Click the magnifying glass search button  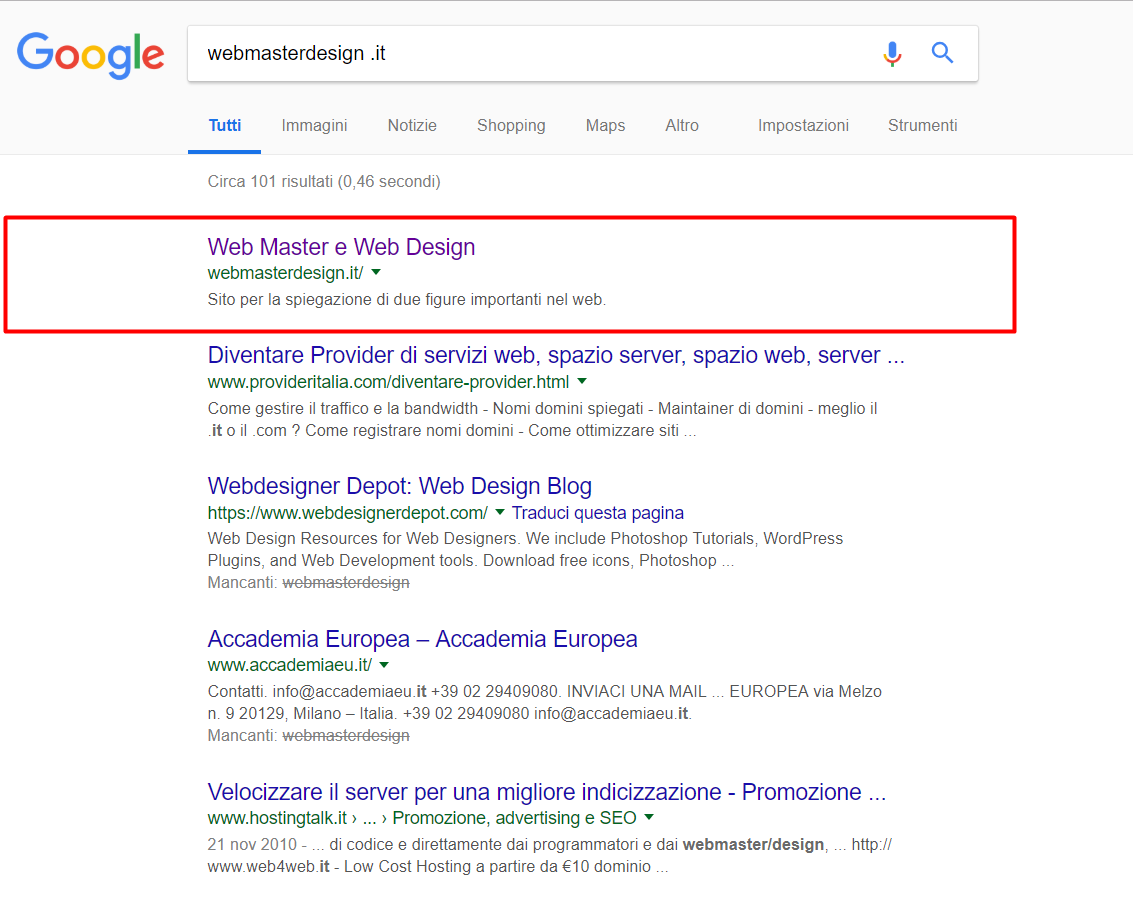(942, 53)
